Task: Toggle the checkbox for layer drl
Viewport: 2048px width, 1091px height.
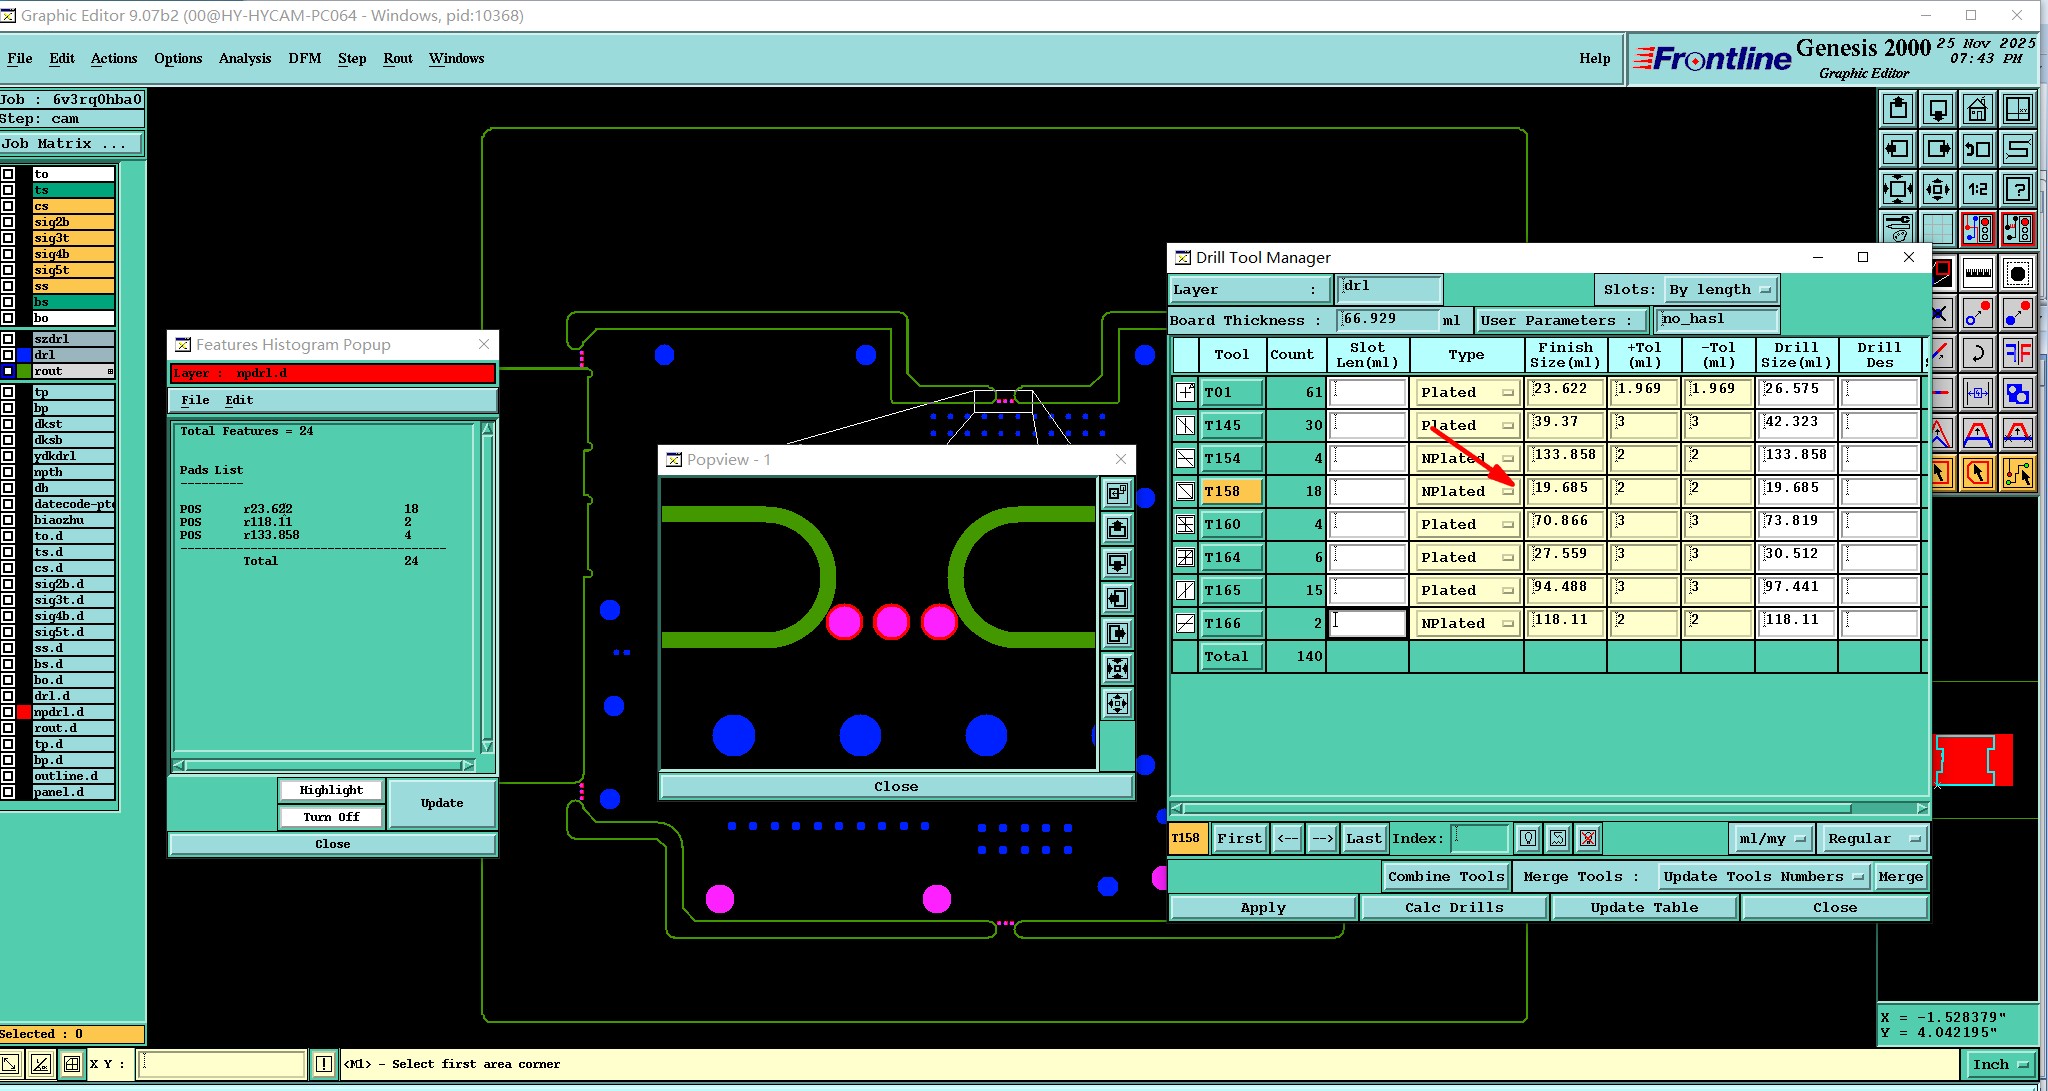Action: point(9,355)
